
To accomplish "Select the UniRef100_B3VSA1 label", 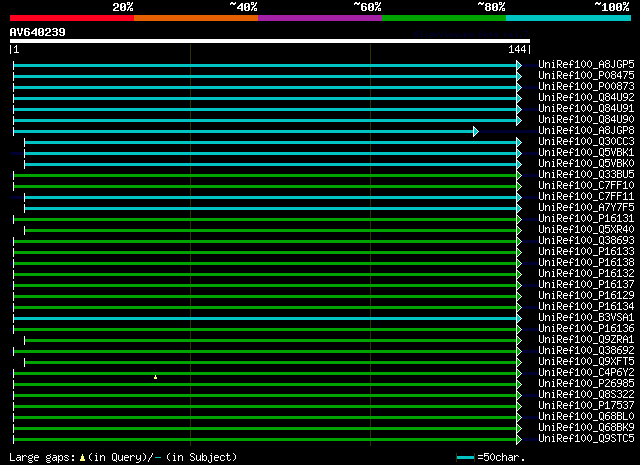I will (x=586, y=318).
